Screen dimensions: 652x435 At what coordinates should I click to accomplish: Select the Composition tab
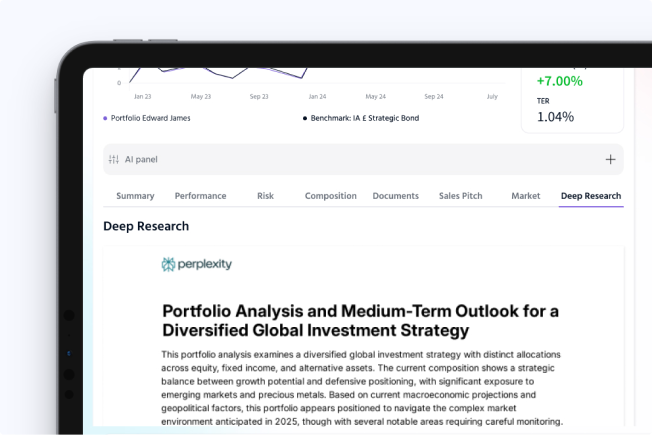[331, 196]
